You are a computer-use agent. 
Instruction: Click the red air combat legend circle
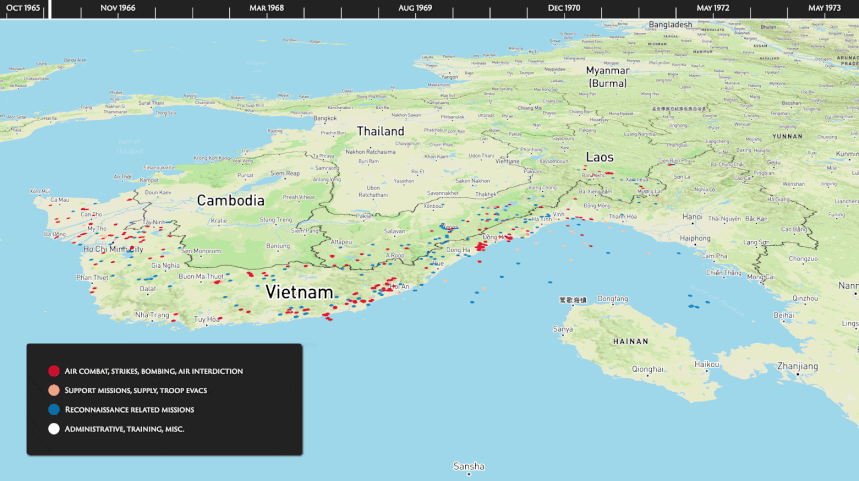tap(53, 371)
